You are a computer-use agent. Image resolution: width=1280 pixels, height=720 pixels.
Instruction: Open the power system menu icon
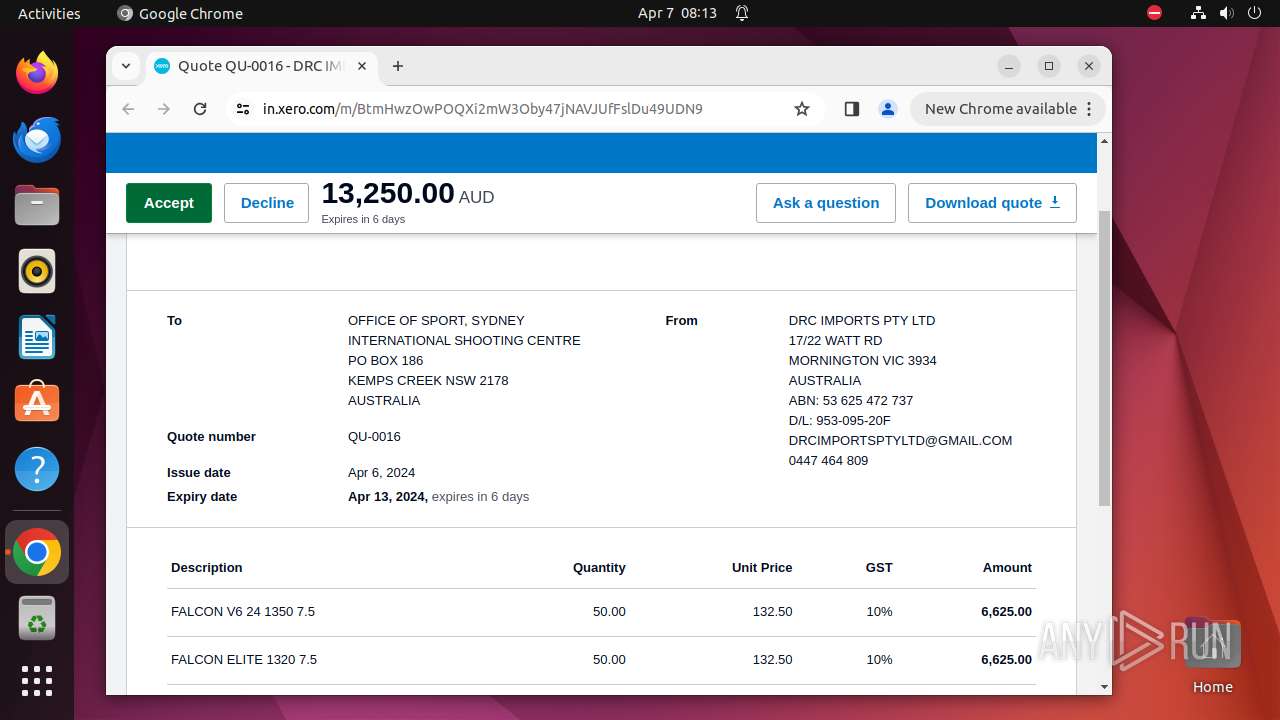click(x=1254, y=13)
